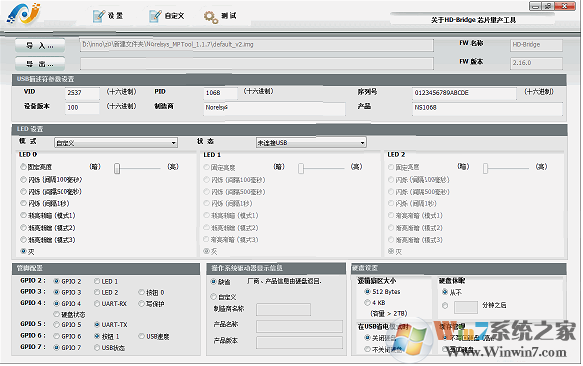
Task: Select 4 KB sector size option
Action: point(367,303)
